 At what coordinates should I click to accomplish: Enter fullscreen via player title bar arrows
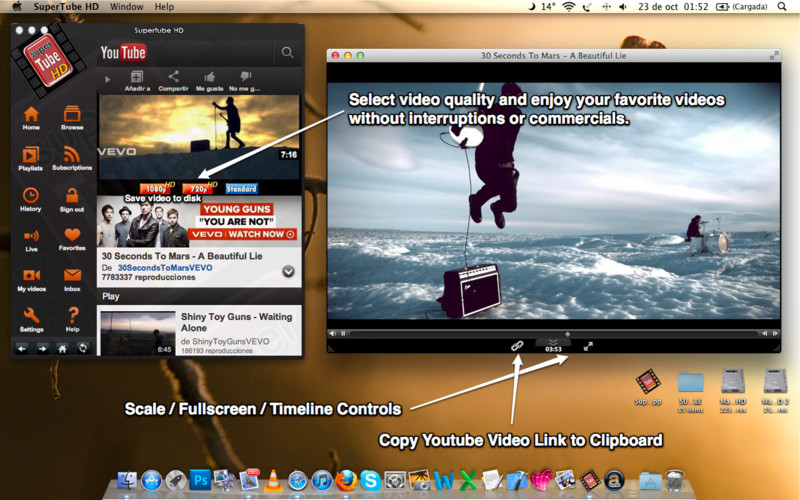coord(774,55)
